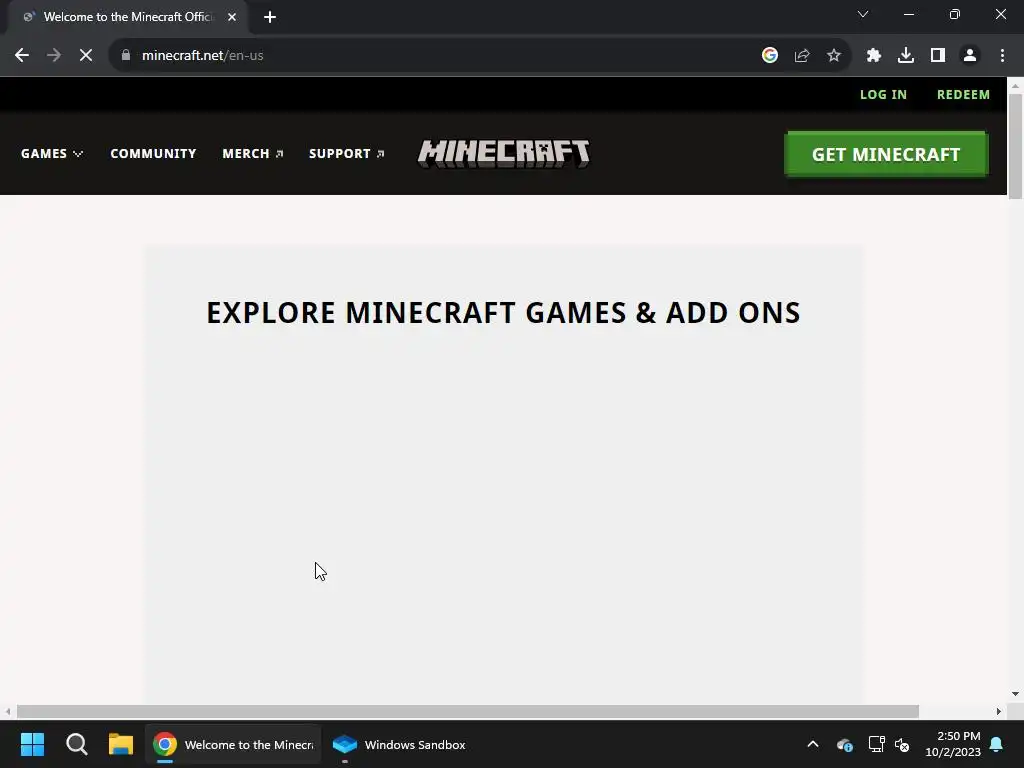Switch to Chrome taskbar window
The width and height of the screenshot is (1024, 768).
pos(233,744)
